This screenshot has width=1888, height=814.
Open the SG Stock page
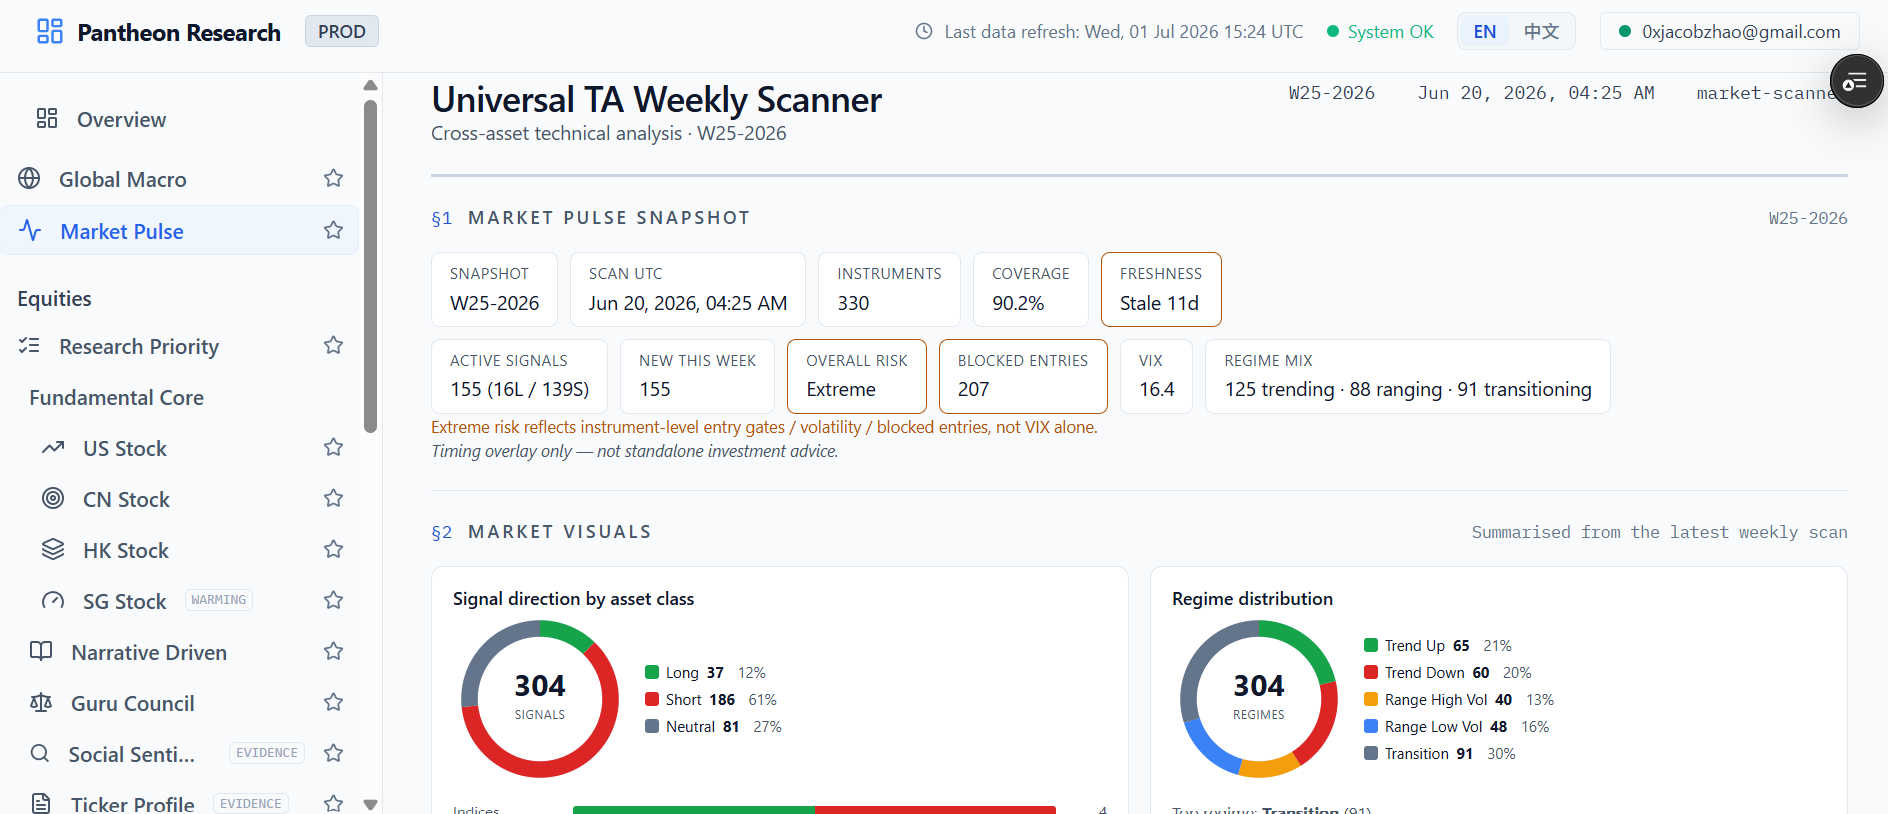pyautogui.click(x=124, y=601)
